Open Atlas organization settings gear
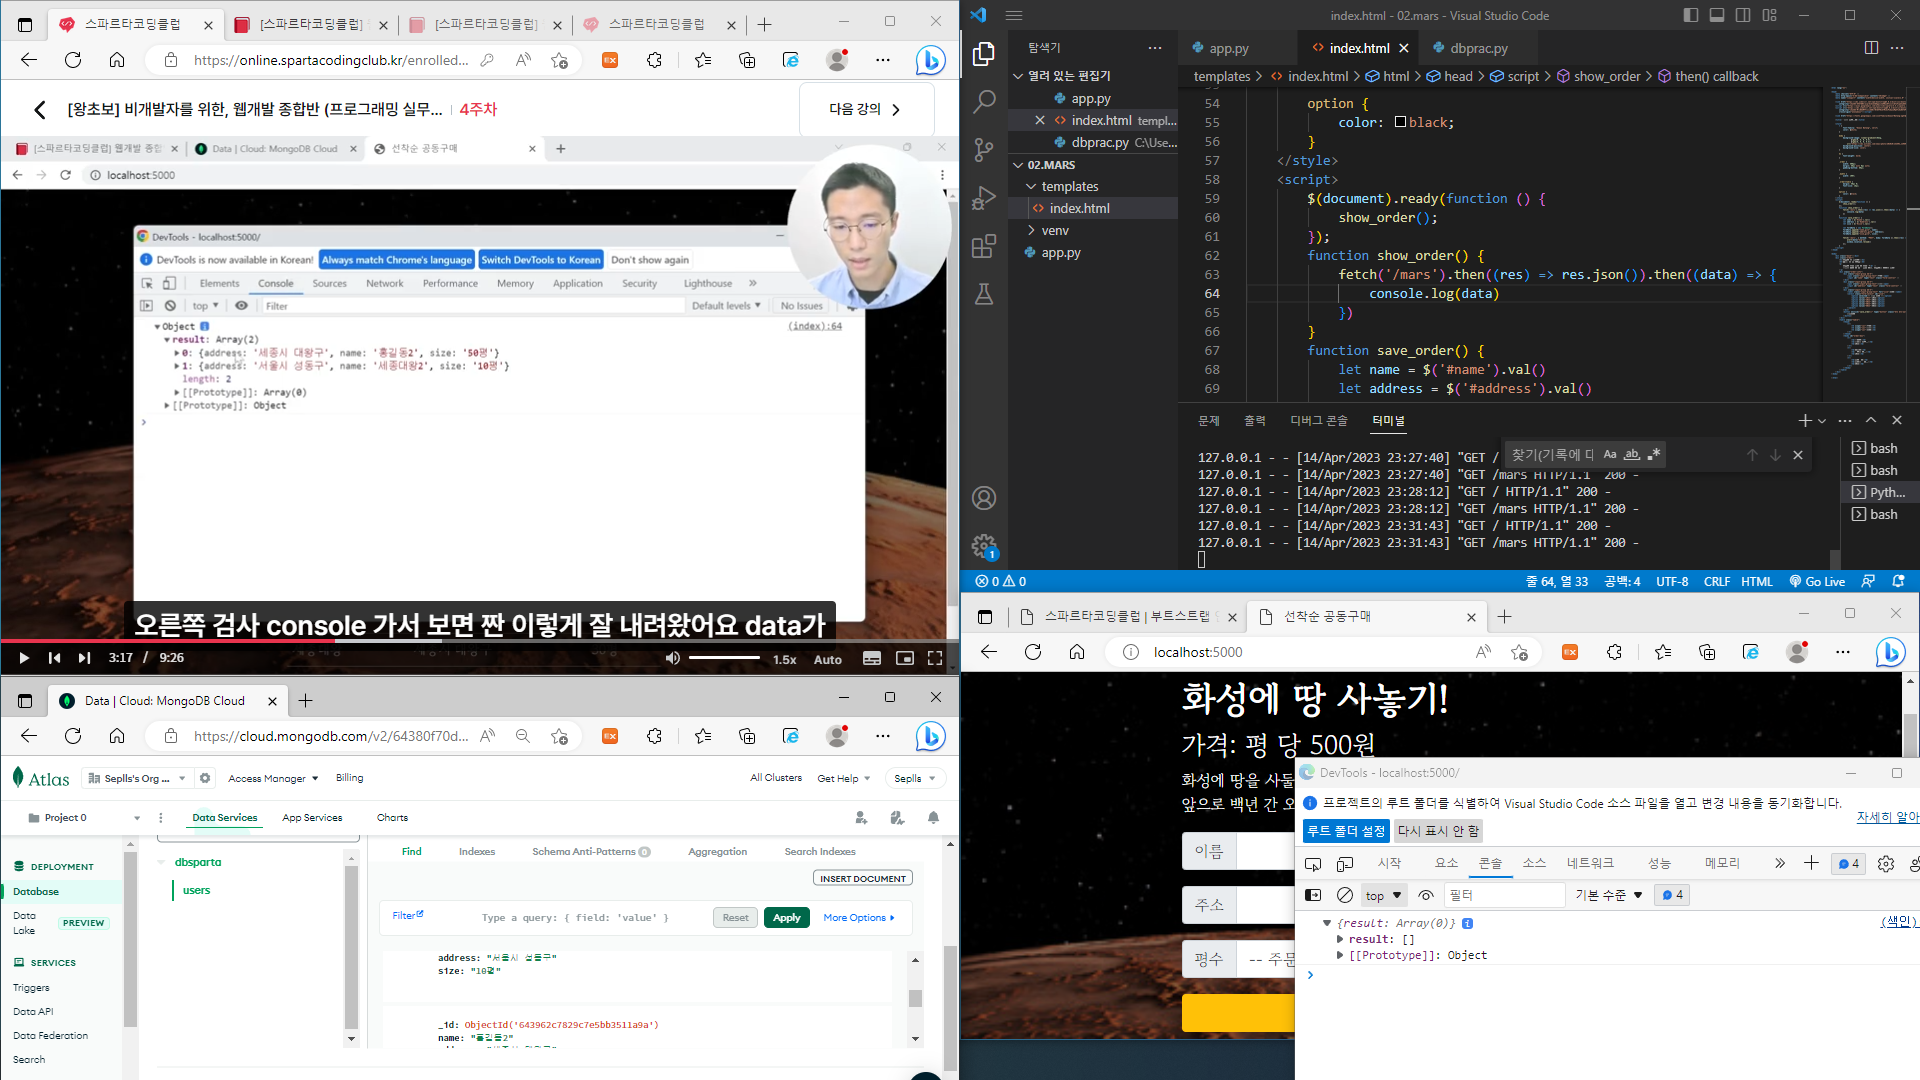 point(205,778)
